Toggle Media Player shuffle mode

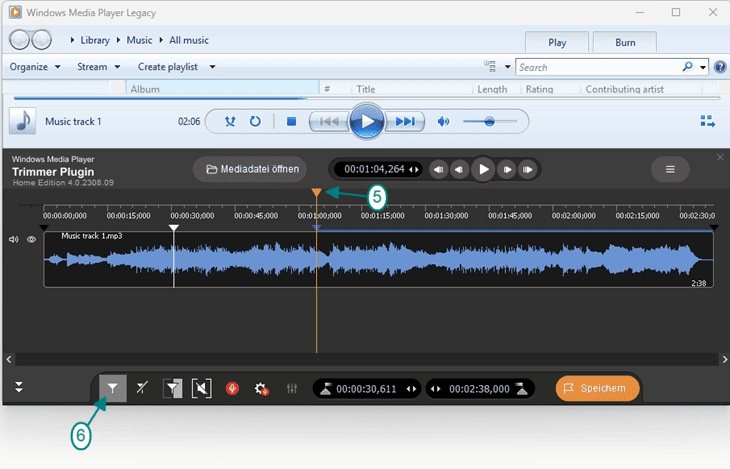[x=230, y=122]
